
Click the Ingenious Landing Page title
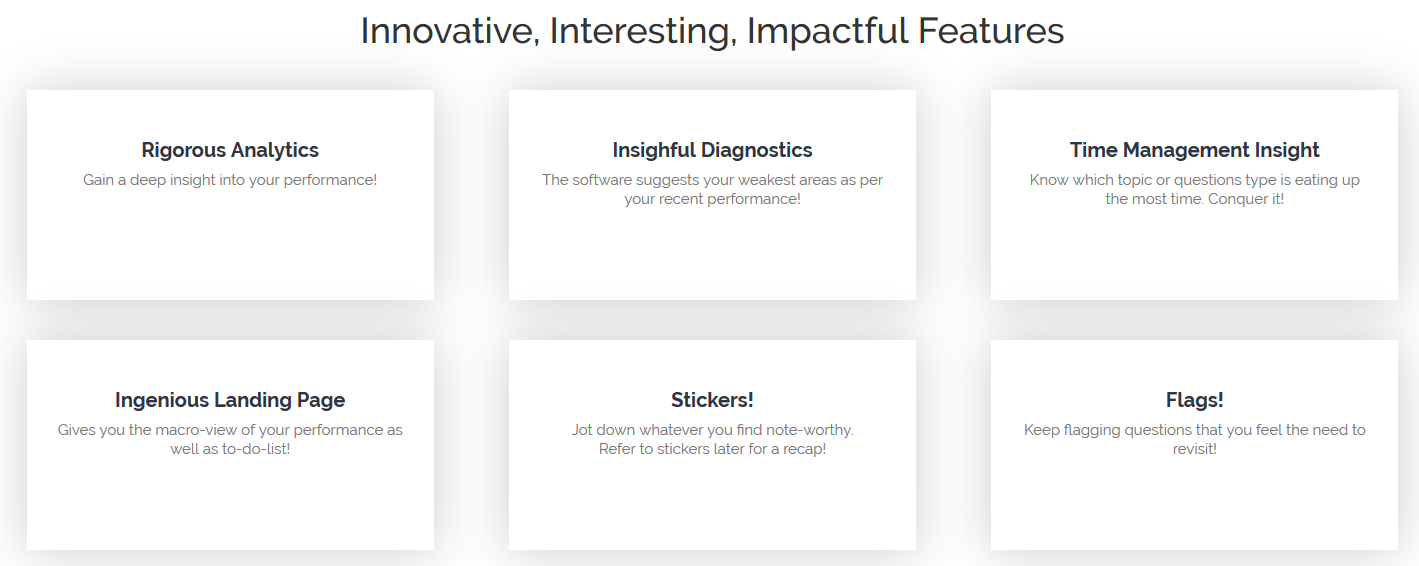(230, 400)
